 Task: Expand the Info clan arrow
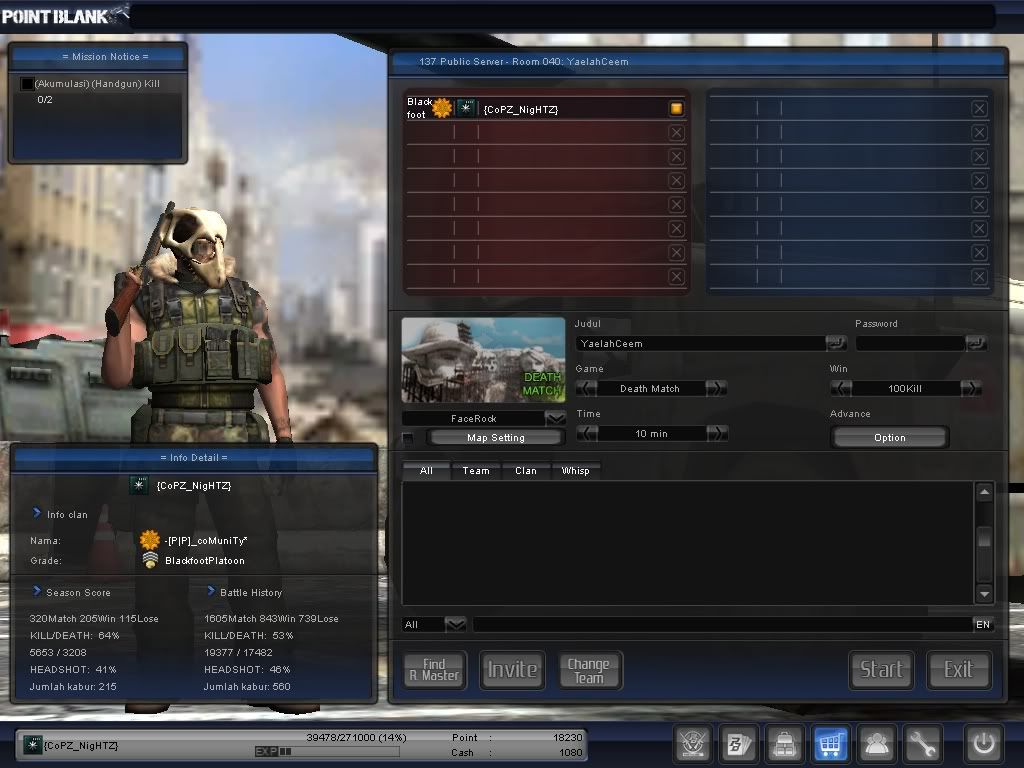[x=37, y=513]
